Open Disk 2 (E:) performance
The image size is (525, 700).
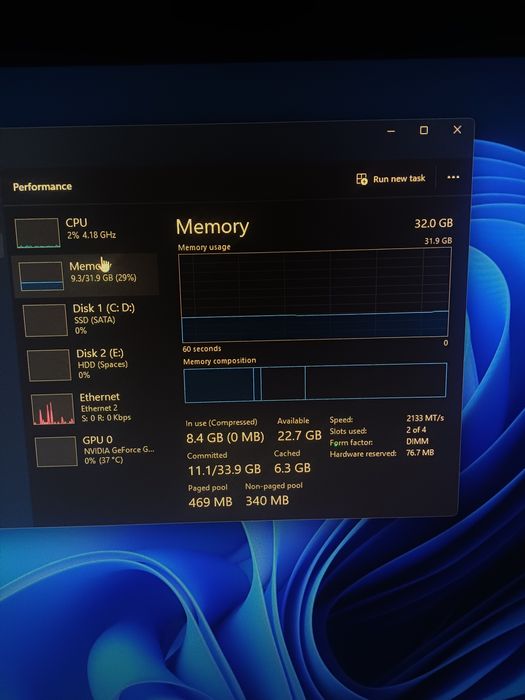click(89, 364)
